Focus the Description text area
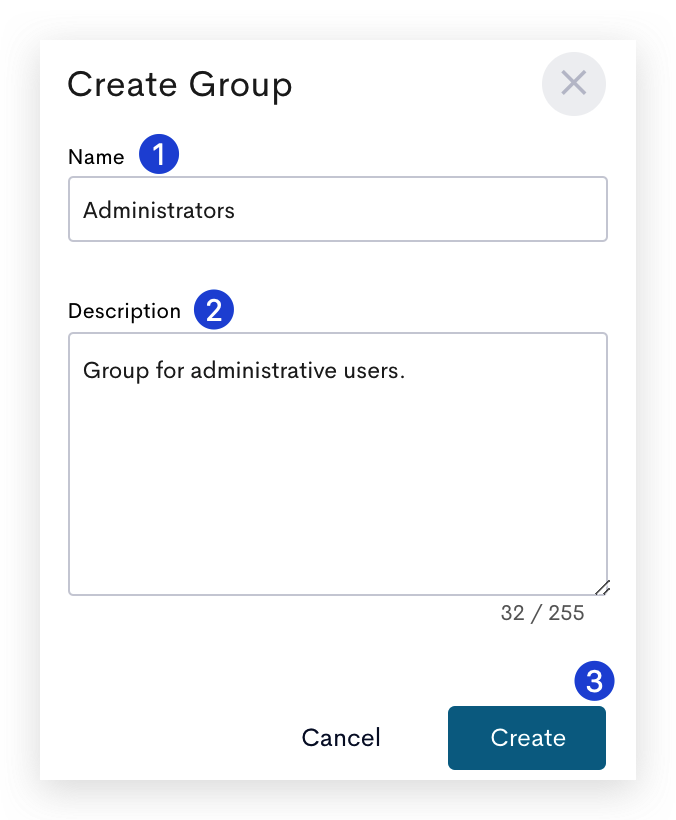This screenshot has height=820, width=676. pyautogui.click(x=338, y=464)
